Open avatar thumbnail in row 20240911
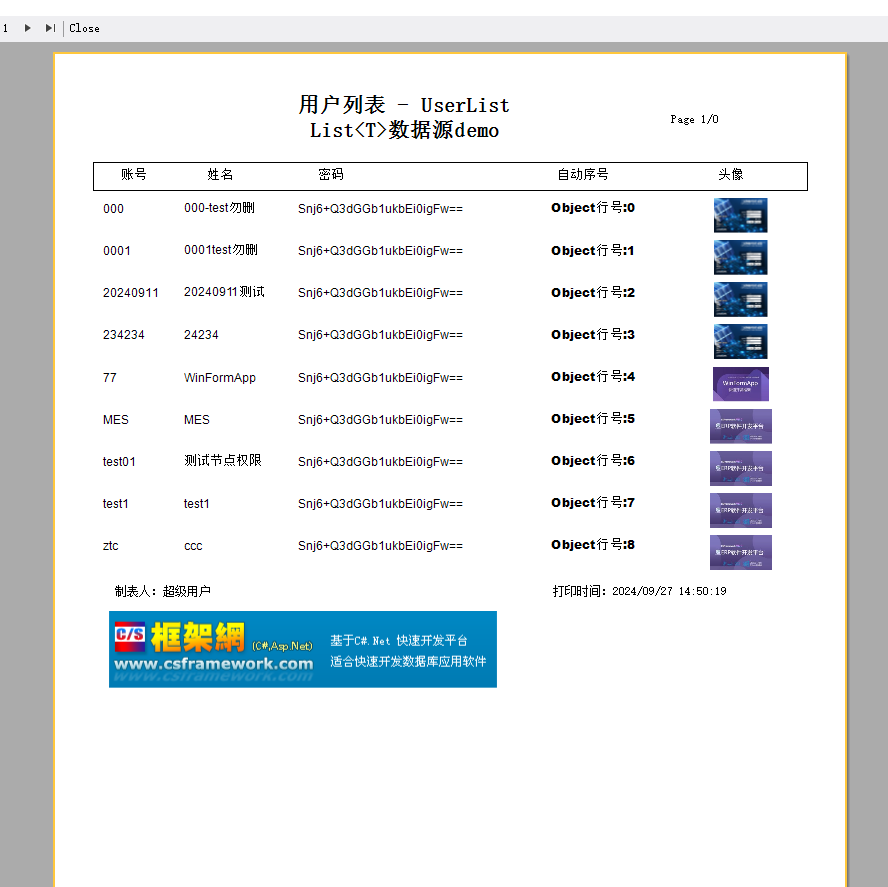This screenshot has height=887, width=888. coord(740,299)
